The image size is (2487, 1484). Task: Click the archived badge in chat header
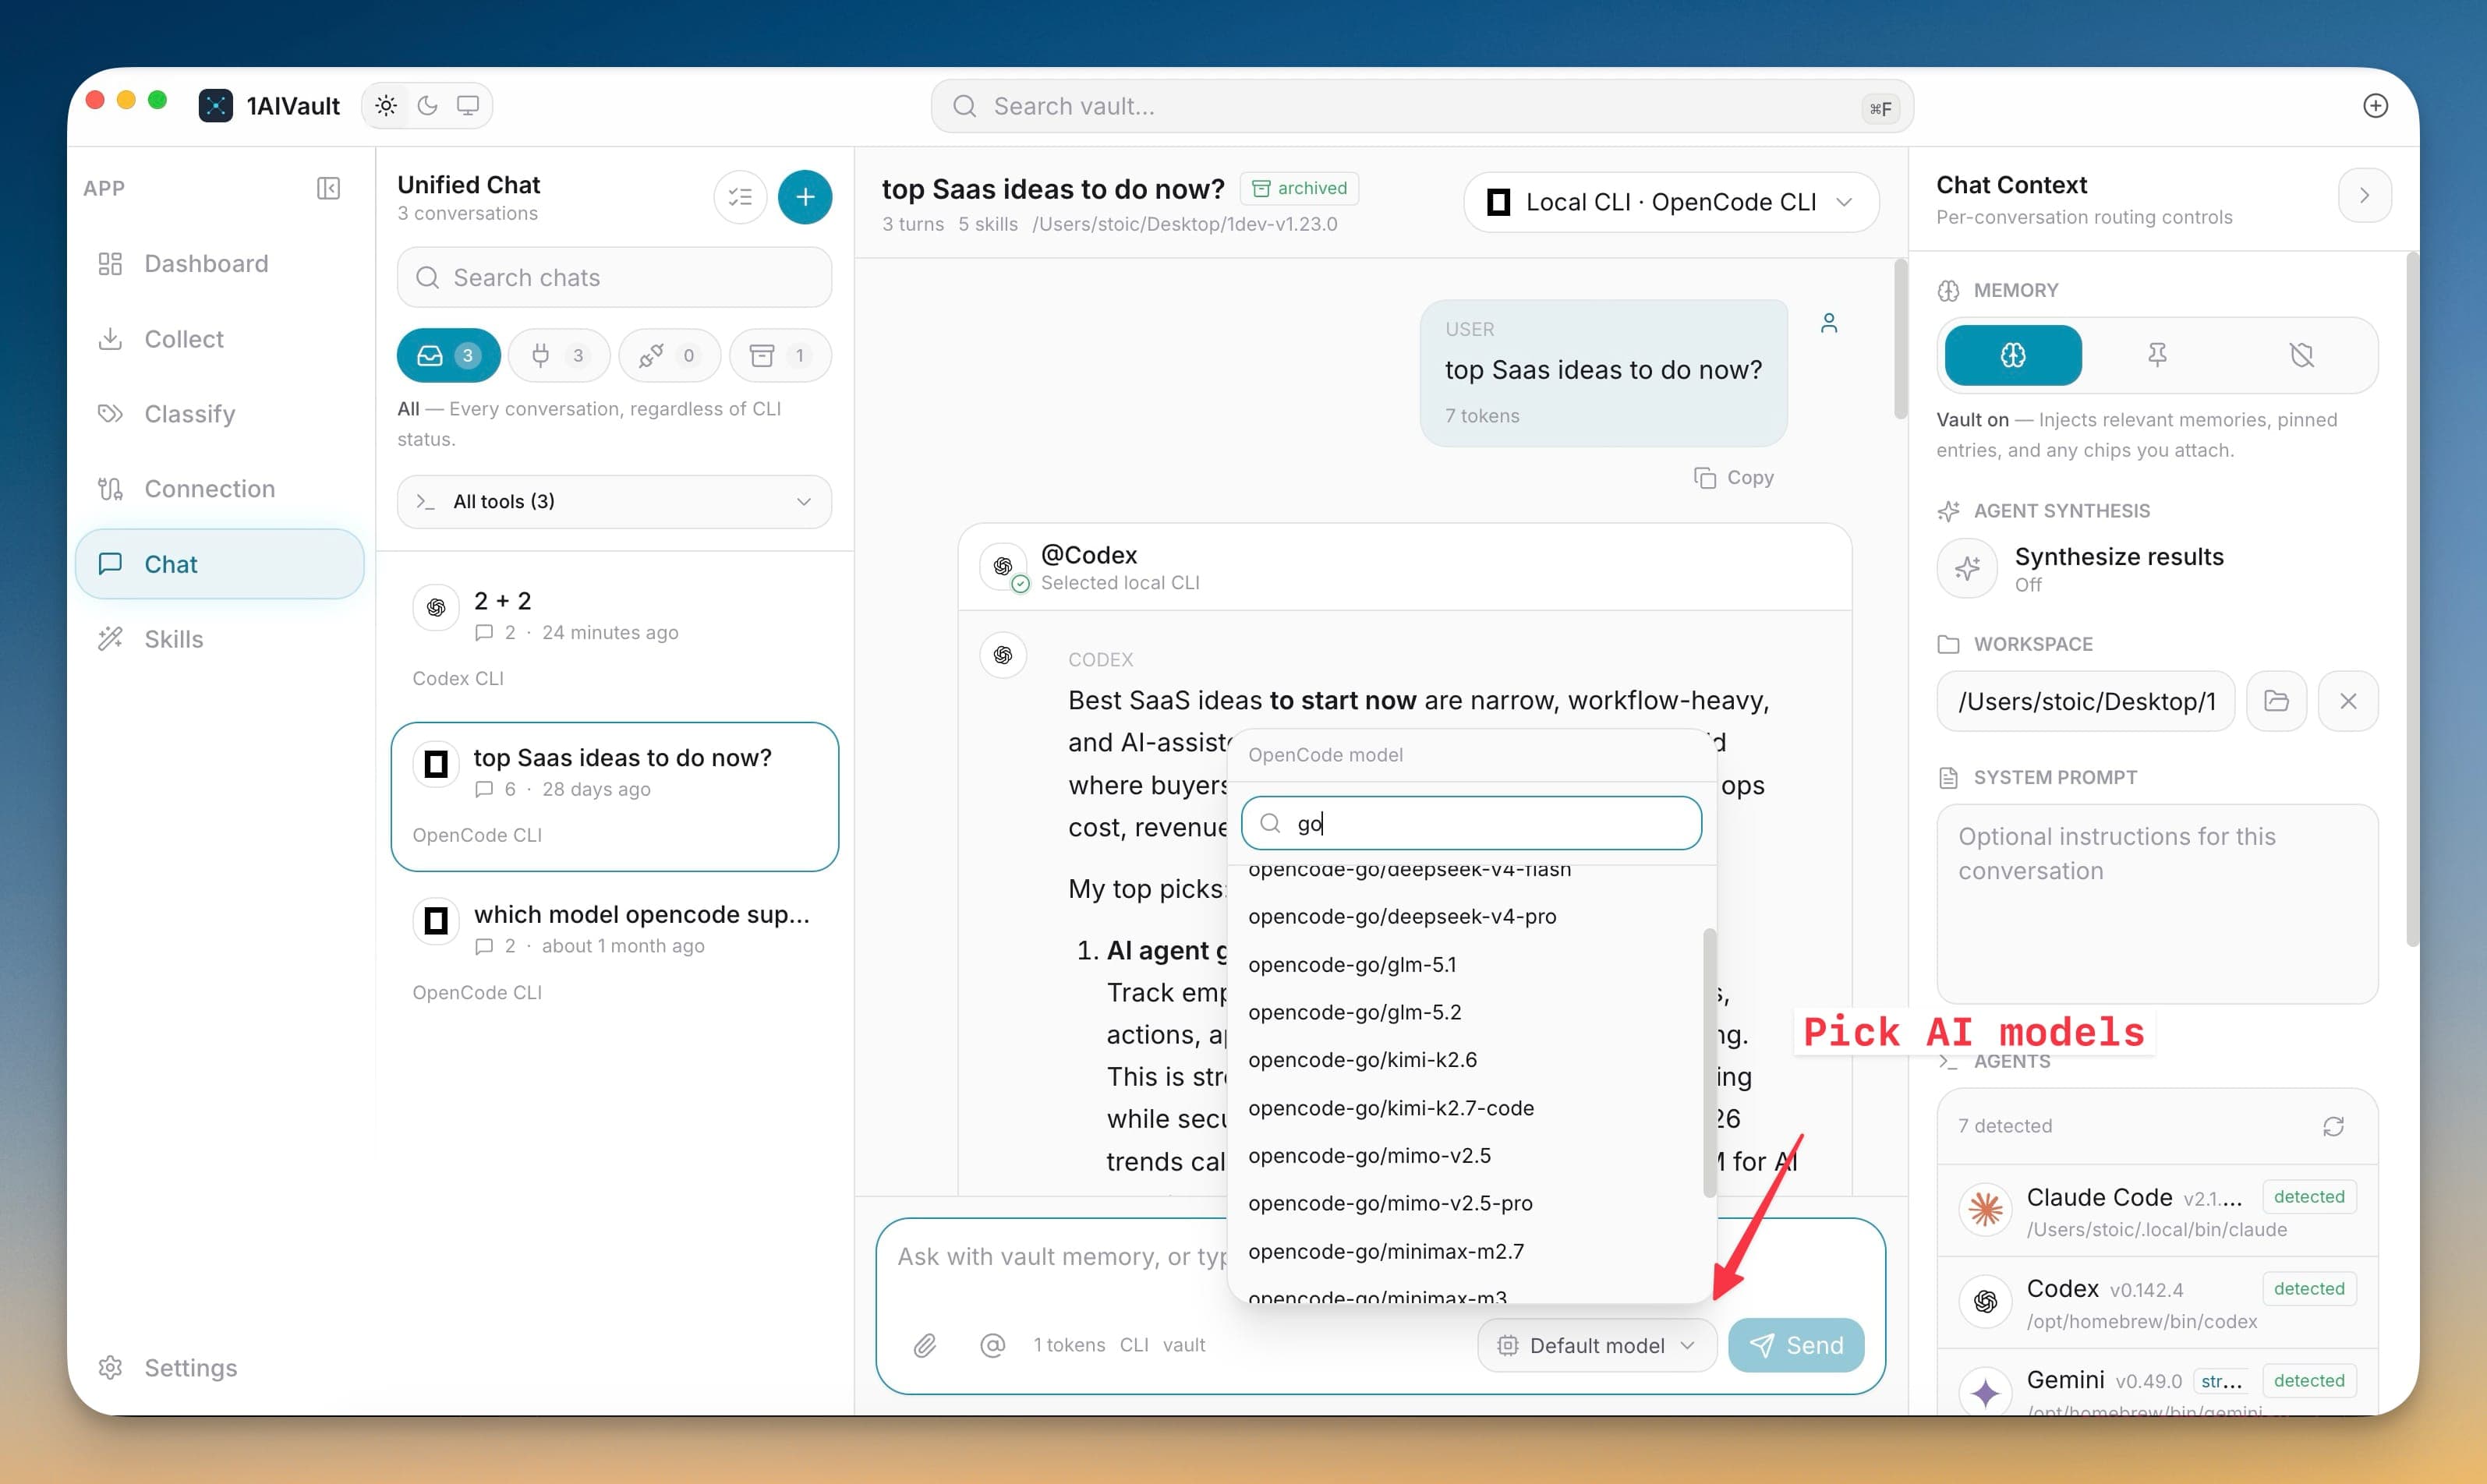[1300, 188]
